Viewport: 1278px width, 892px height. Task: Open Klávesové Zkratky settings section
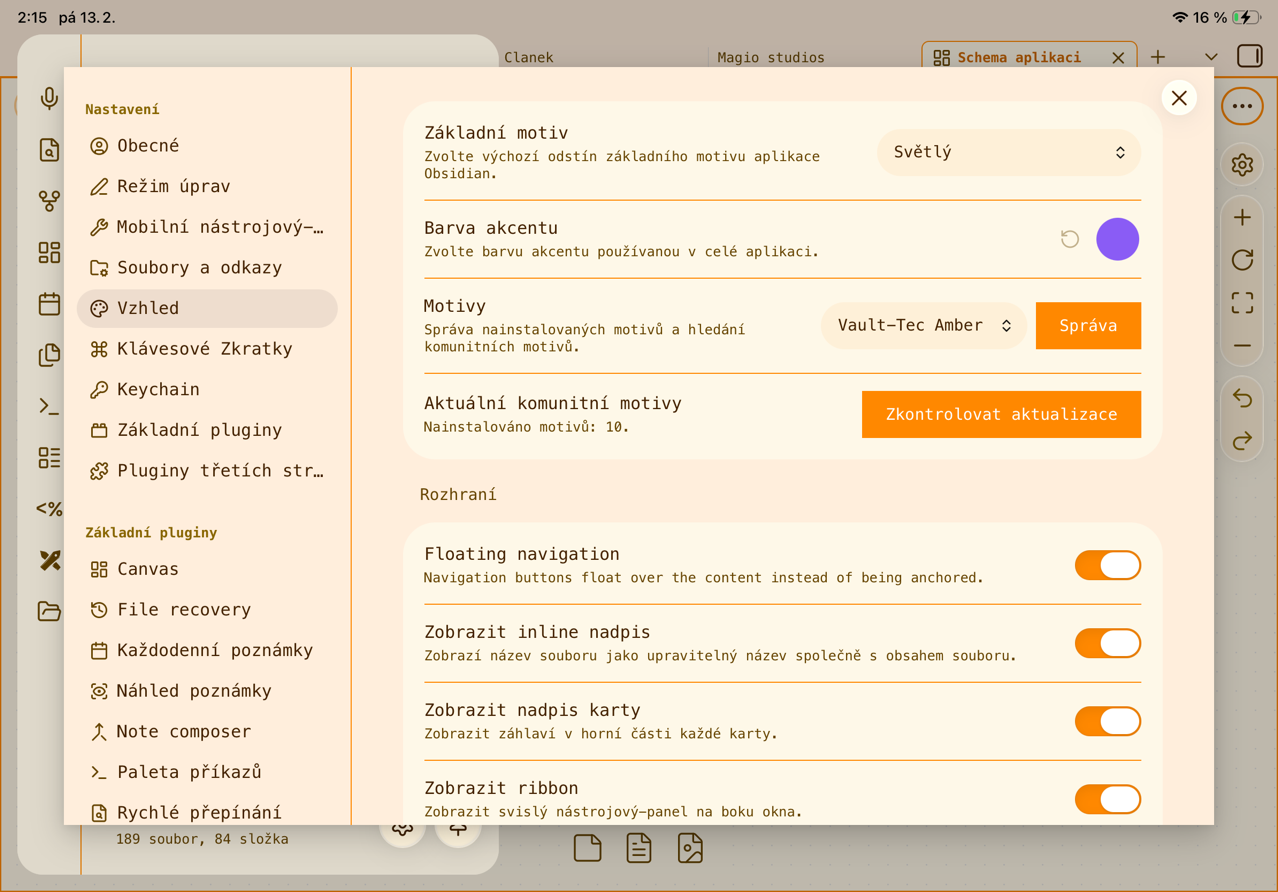[205, 349]
